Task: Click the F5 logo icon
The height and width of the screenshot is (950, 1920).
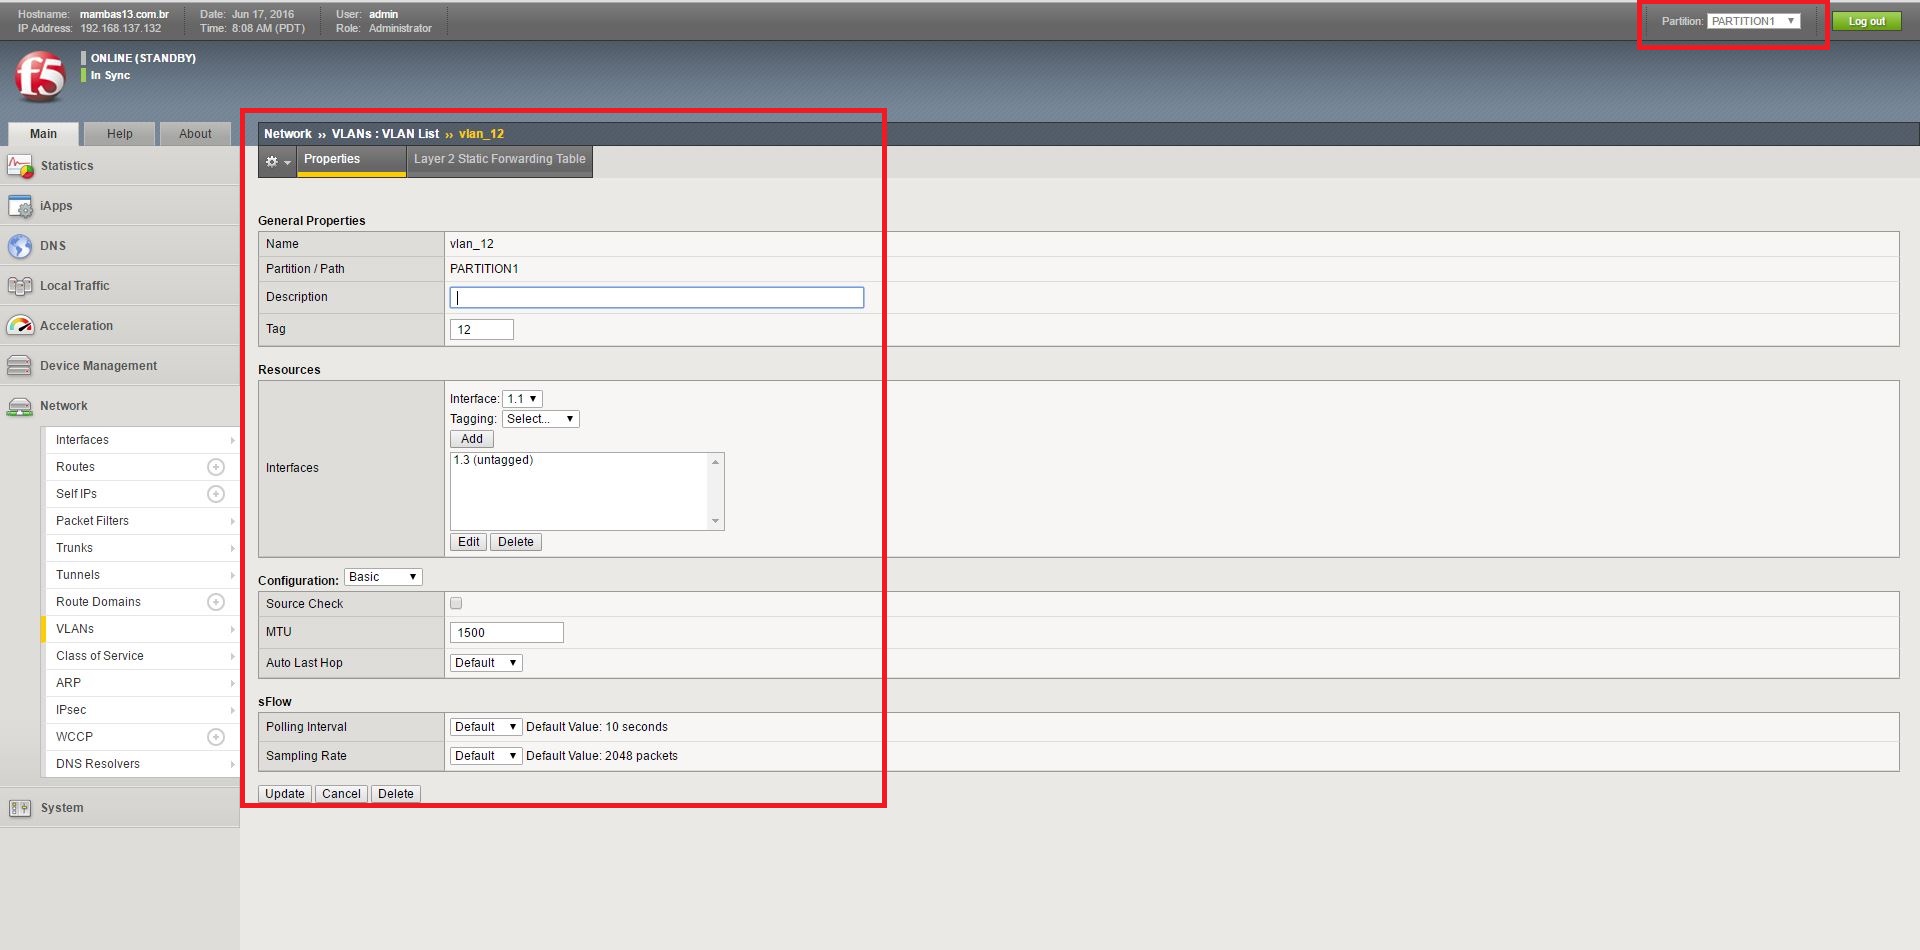Action: point(40,77)
